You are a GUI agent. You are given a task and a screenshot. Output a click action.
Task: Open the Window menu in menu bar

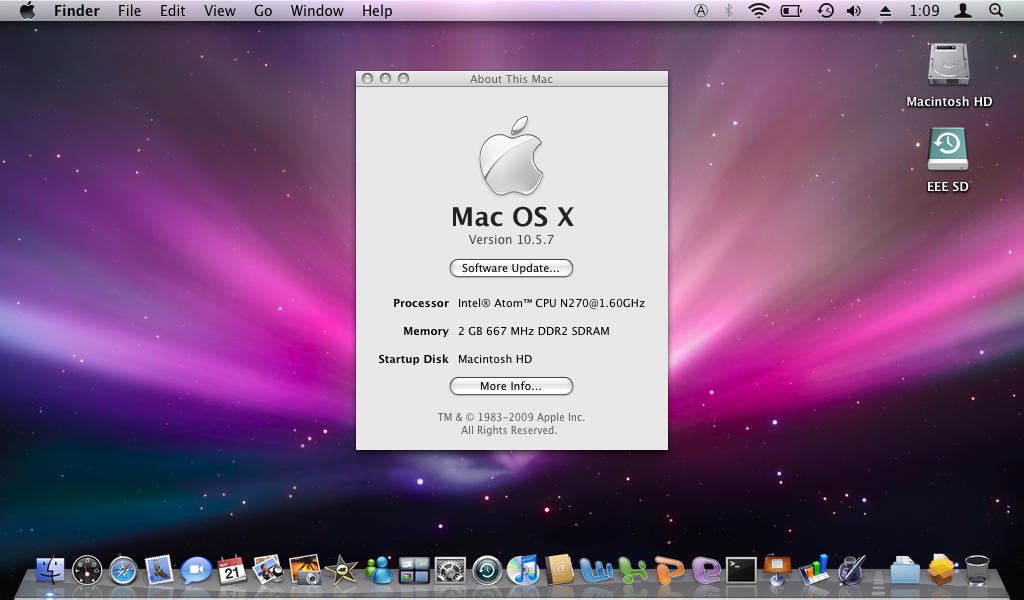click(x=317, y=11)
